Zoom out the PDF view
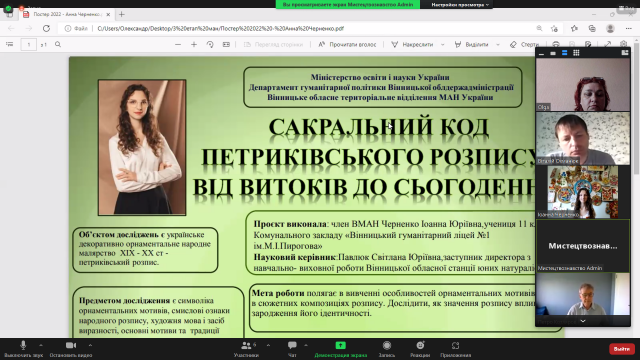The image size is (640, 360). tap(178, 44)
